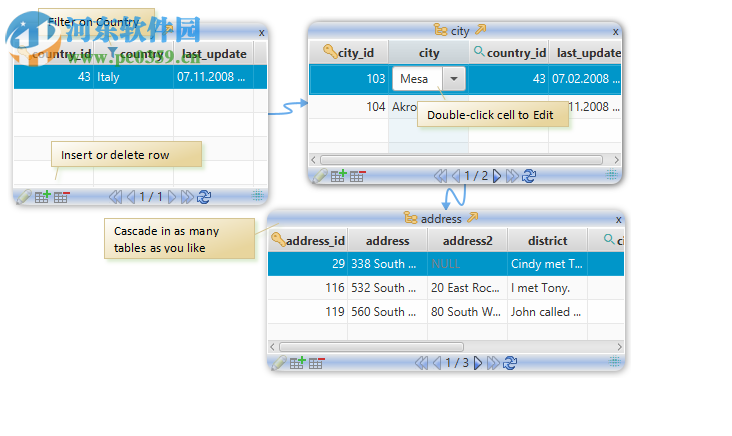Click the city_id column header
Viewport: 732px width, 436px height.
pos(349,53)
